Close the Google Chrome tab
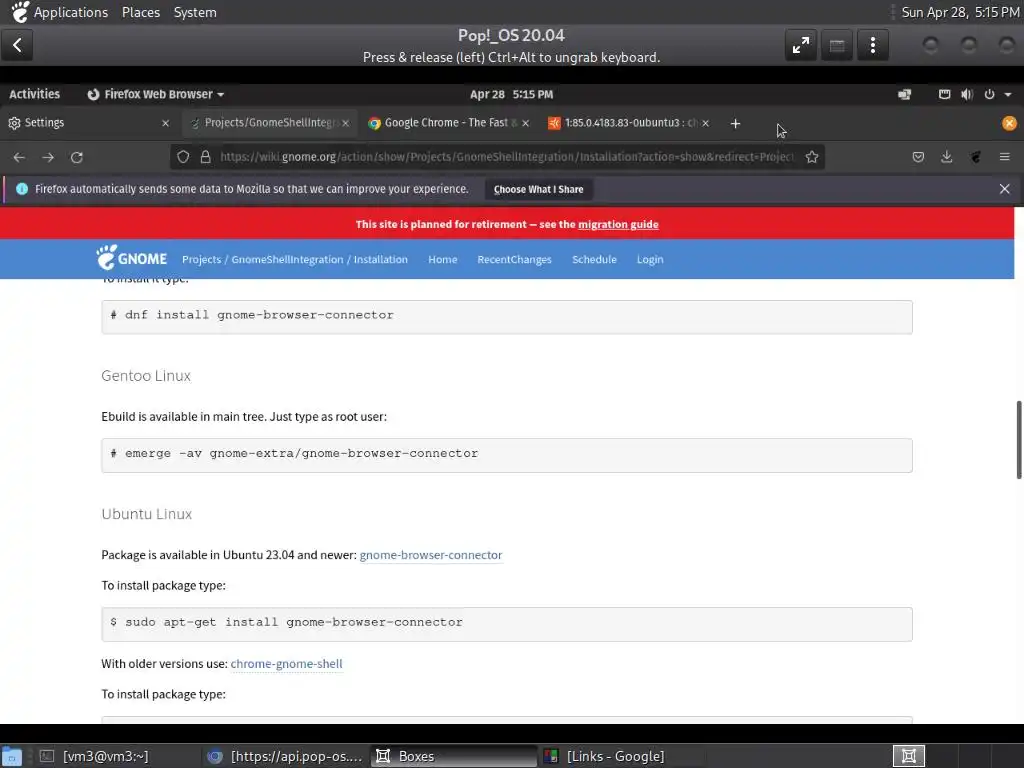This screenshot has height=768, width=1024. 525,123
